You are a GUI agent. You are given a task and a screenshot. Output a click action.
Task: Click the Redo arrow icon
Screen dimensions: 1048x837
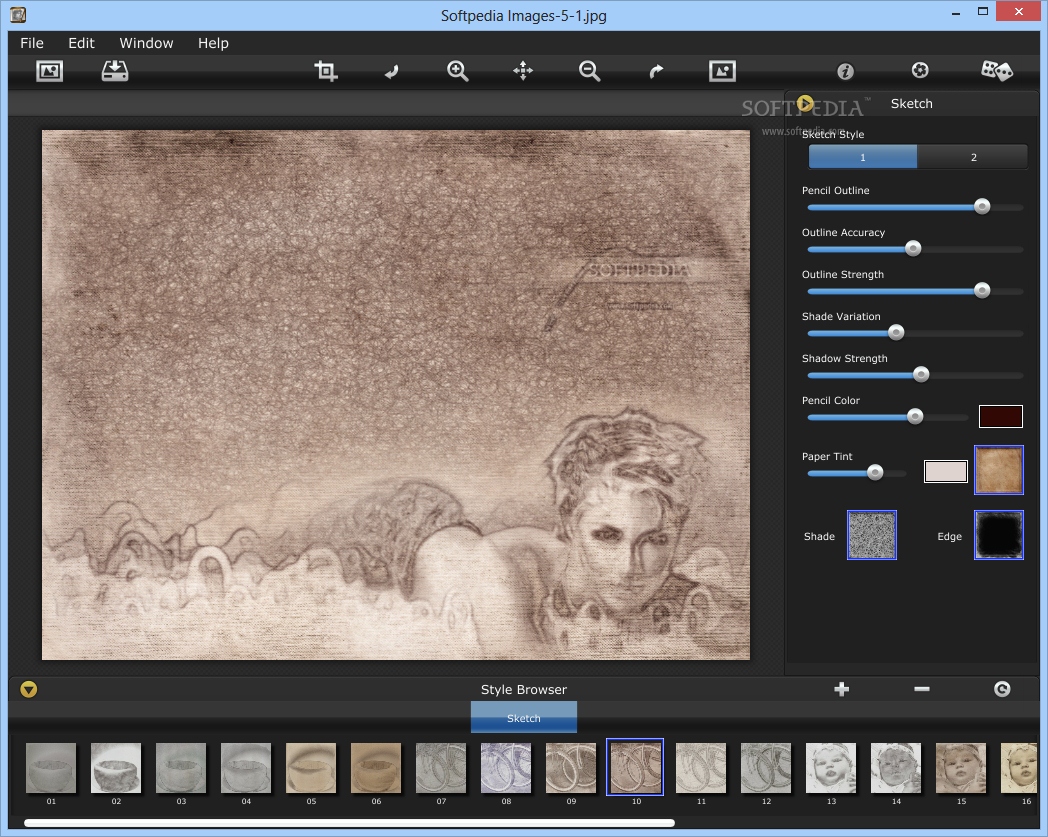click(656, 72)
